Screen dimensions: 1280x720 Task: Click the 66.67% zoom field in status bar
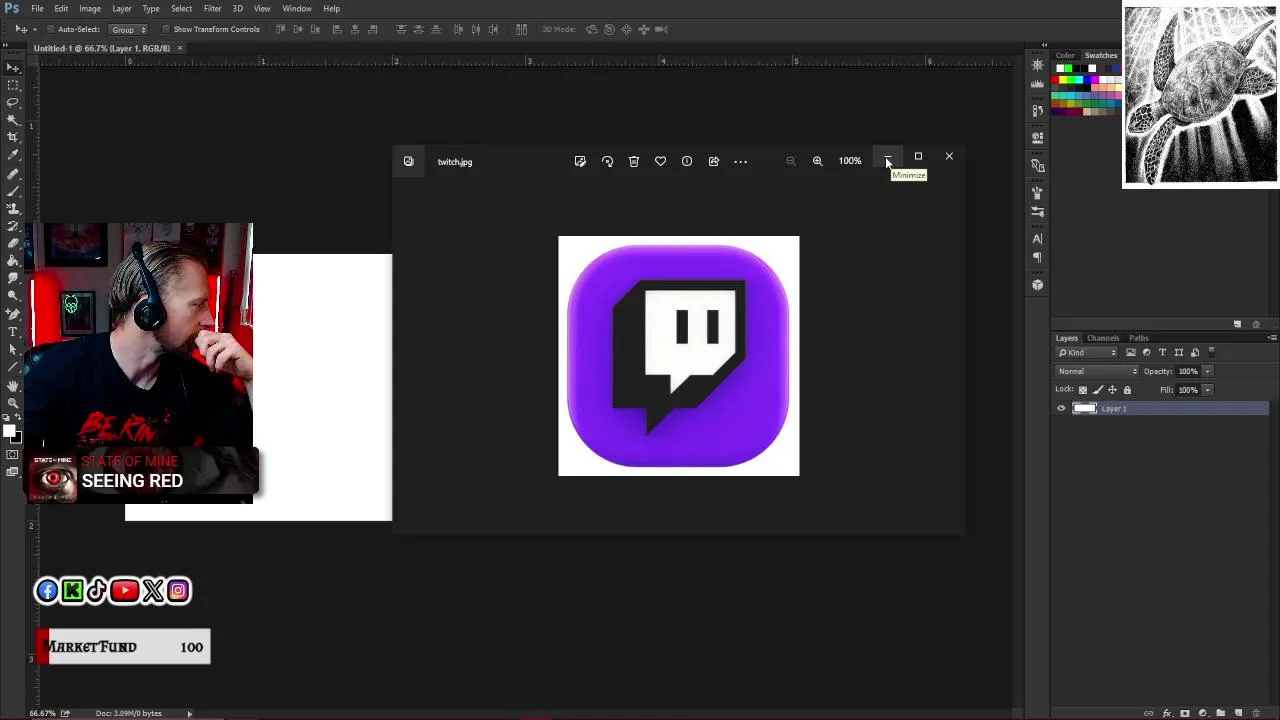[x=42, y=713]
